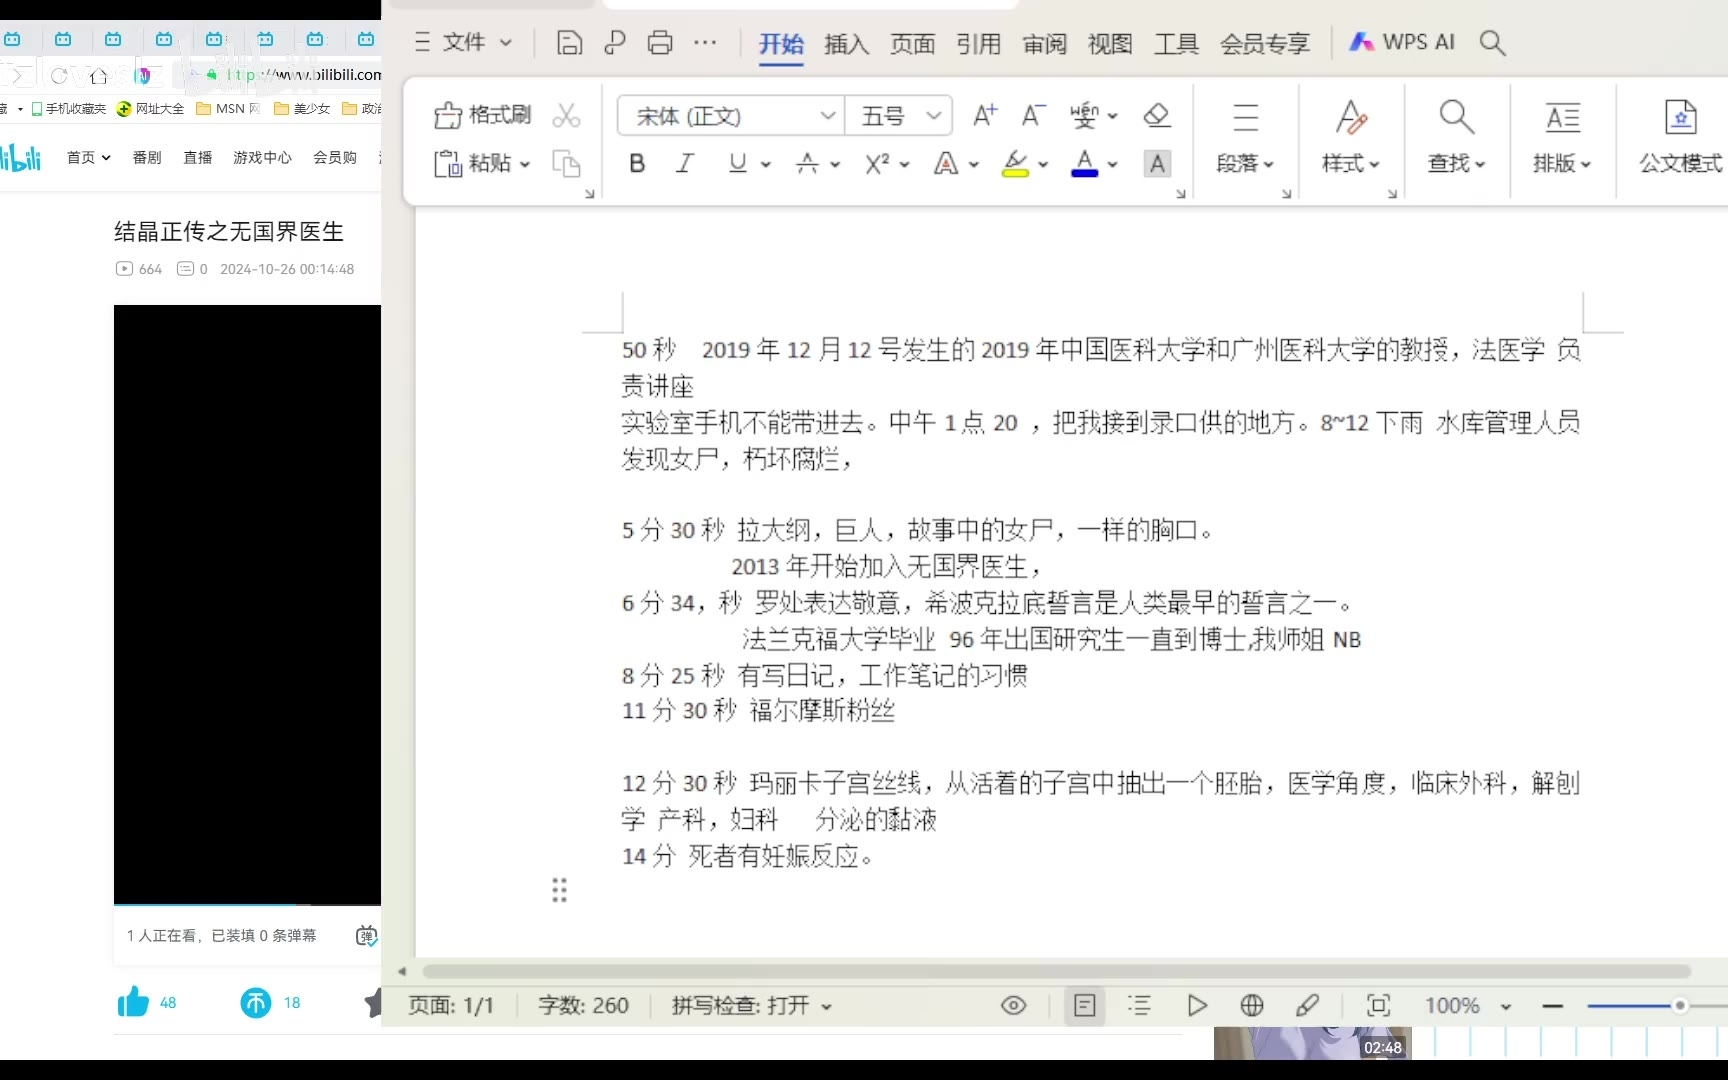Image resolution: width=1728 pixels, height=1080 pixels.
Task: Click the eraser clear formatting icon
Action: coord(1157,116)
